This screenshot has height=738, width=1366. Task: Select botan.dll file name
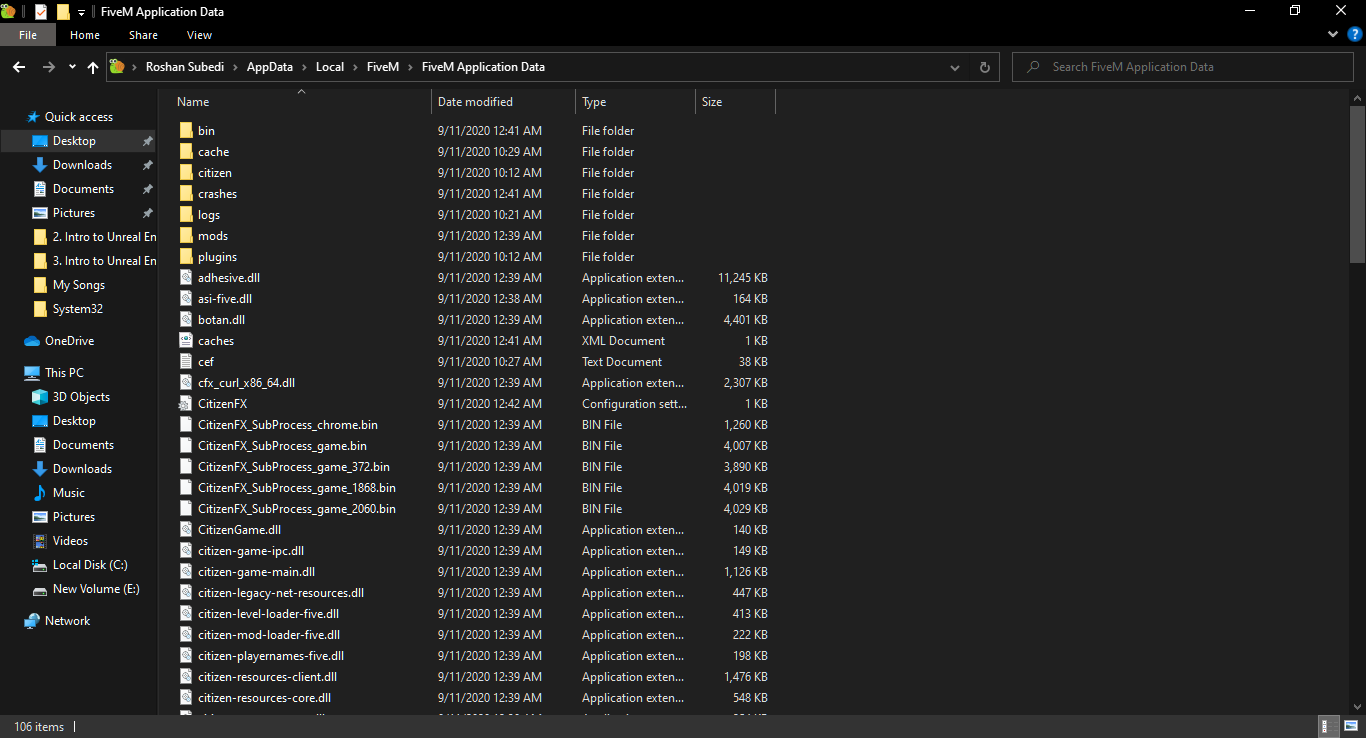[221, 320]
